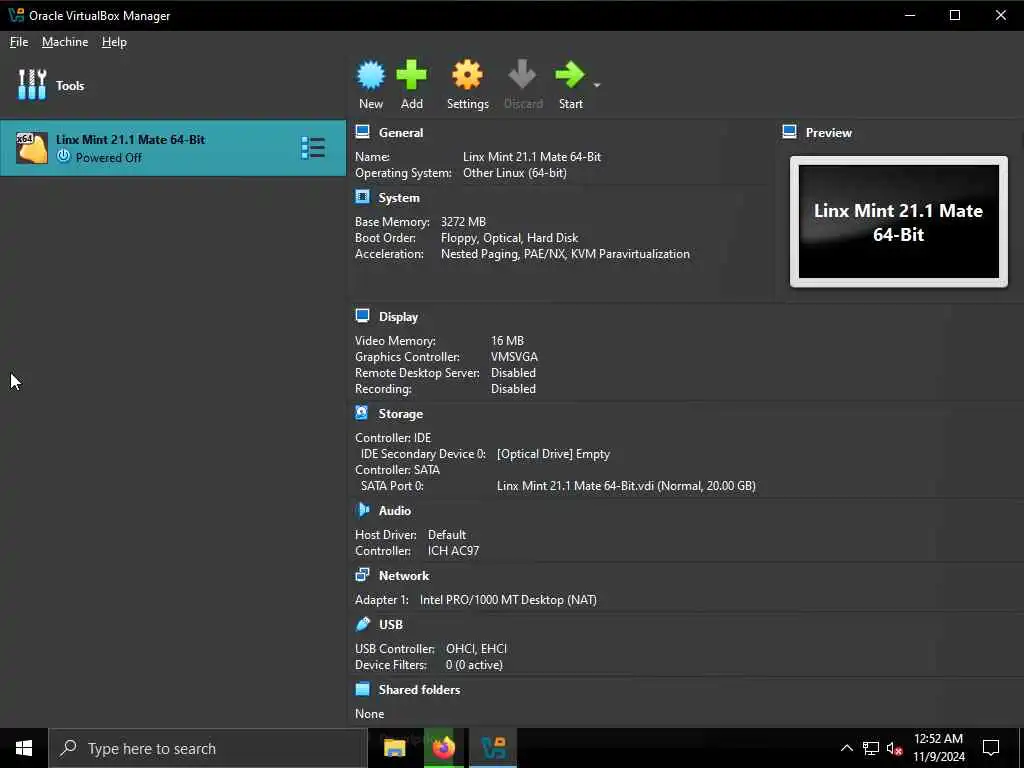Show hidden system tray icons
Image resolution: width=1024 pixels, height=768 pixels.
846,748
